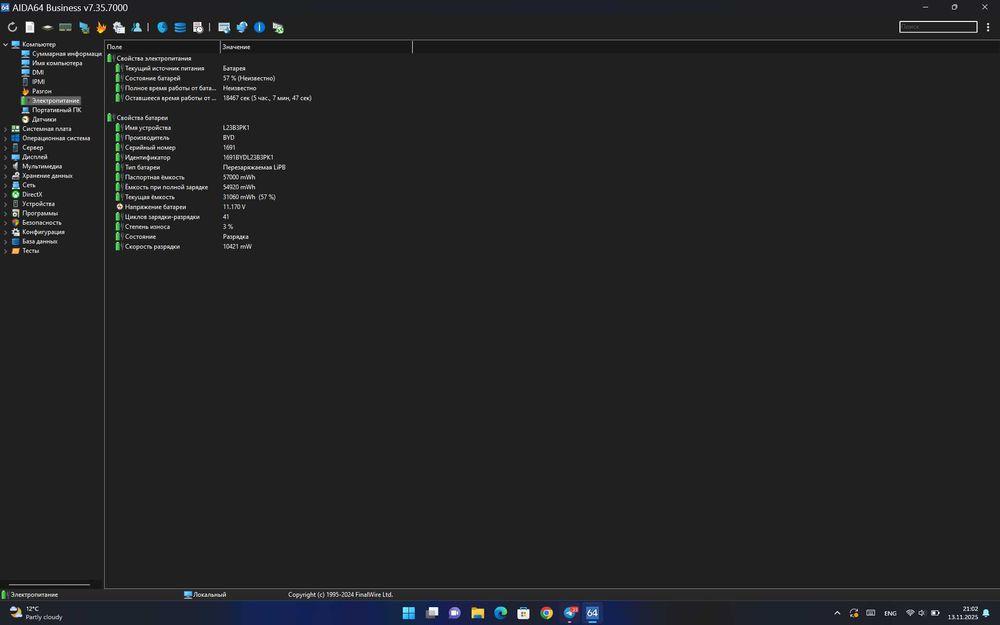The height and width of the screenshot is (625, 1000).
Task: Click inside the search field
Action: 938,27
